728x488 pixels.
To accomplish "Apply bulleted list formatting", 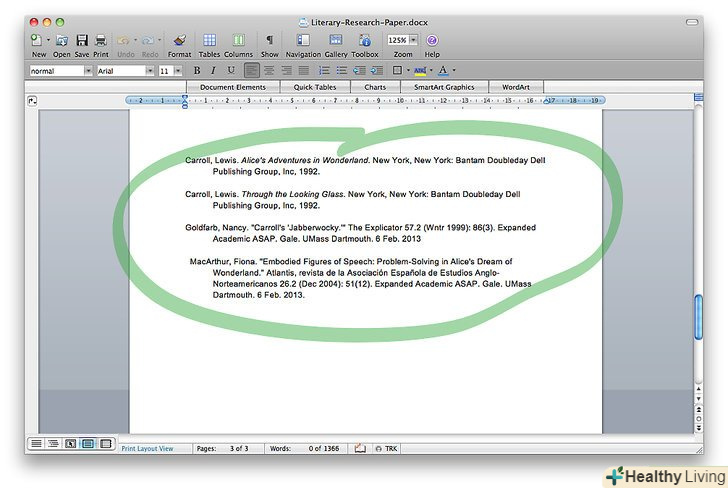I will coord(342,71).
